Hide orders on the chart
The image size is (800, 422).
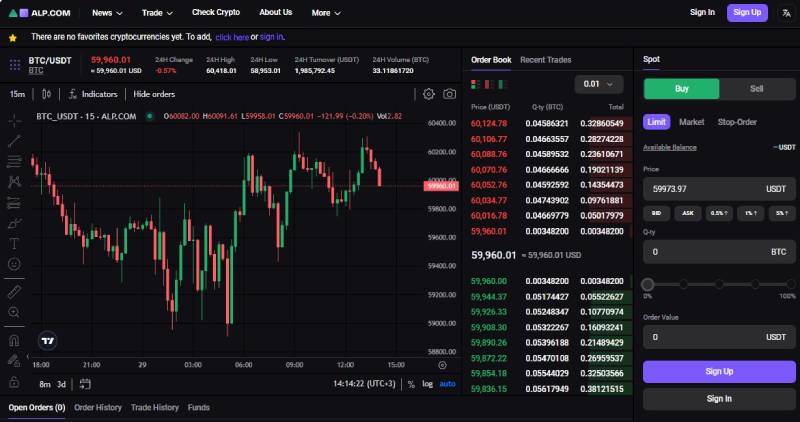pyautogui.click(x=154, y=94)
